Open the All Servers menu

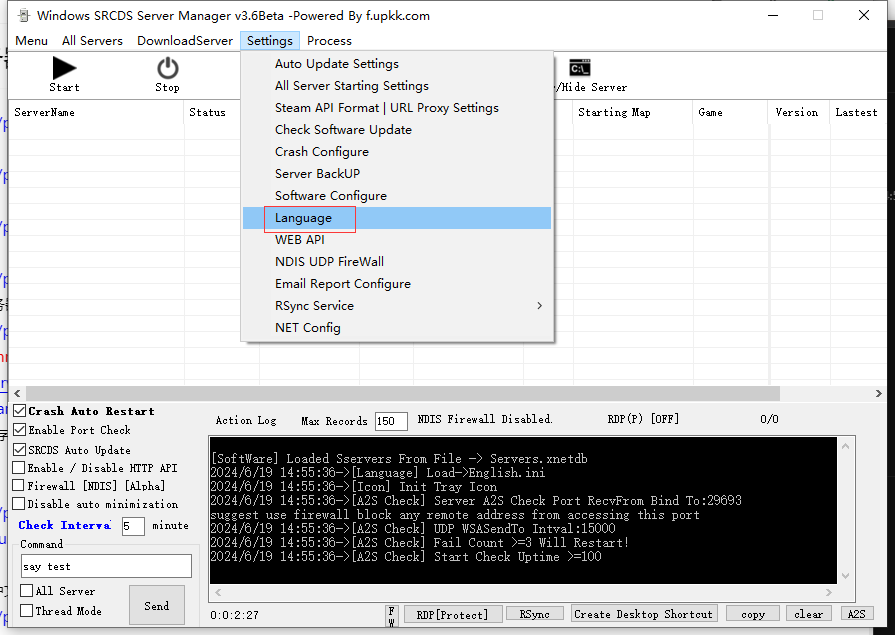pos(92,41)
